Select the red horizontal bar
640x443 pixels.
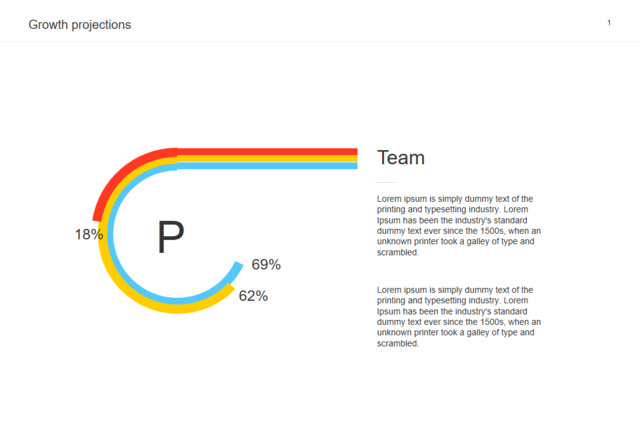tap(268, 152)
